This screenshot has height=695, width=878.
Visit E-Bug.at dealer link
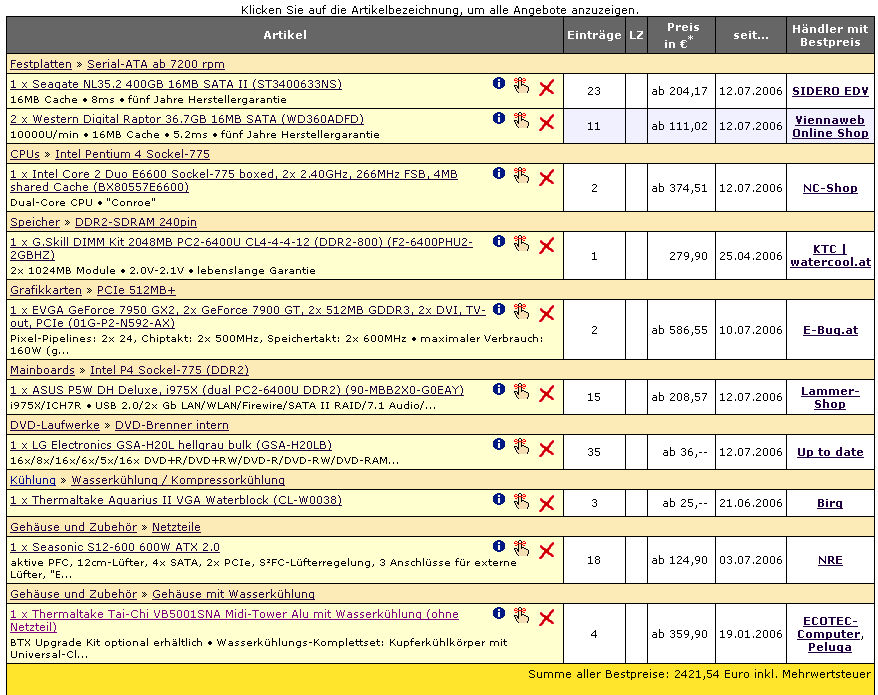830,330
